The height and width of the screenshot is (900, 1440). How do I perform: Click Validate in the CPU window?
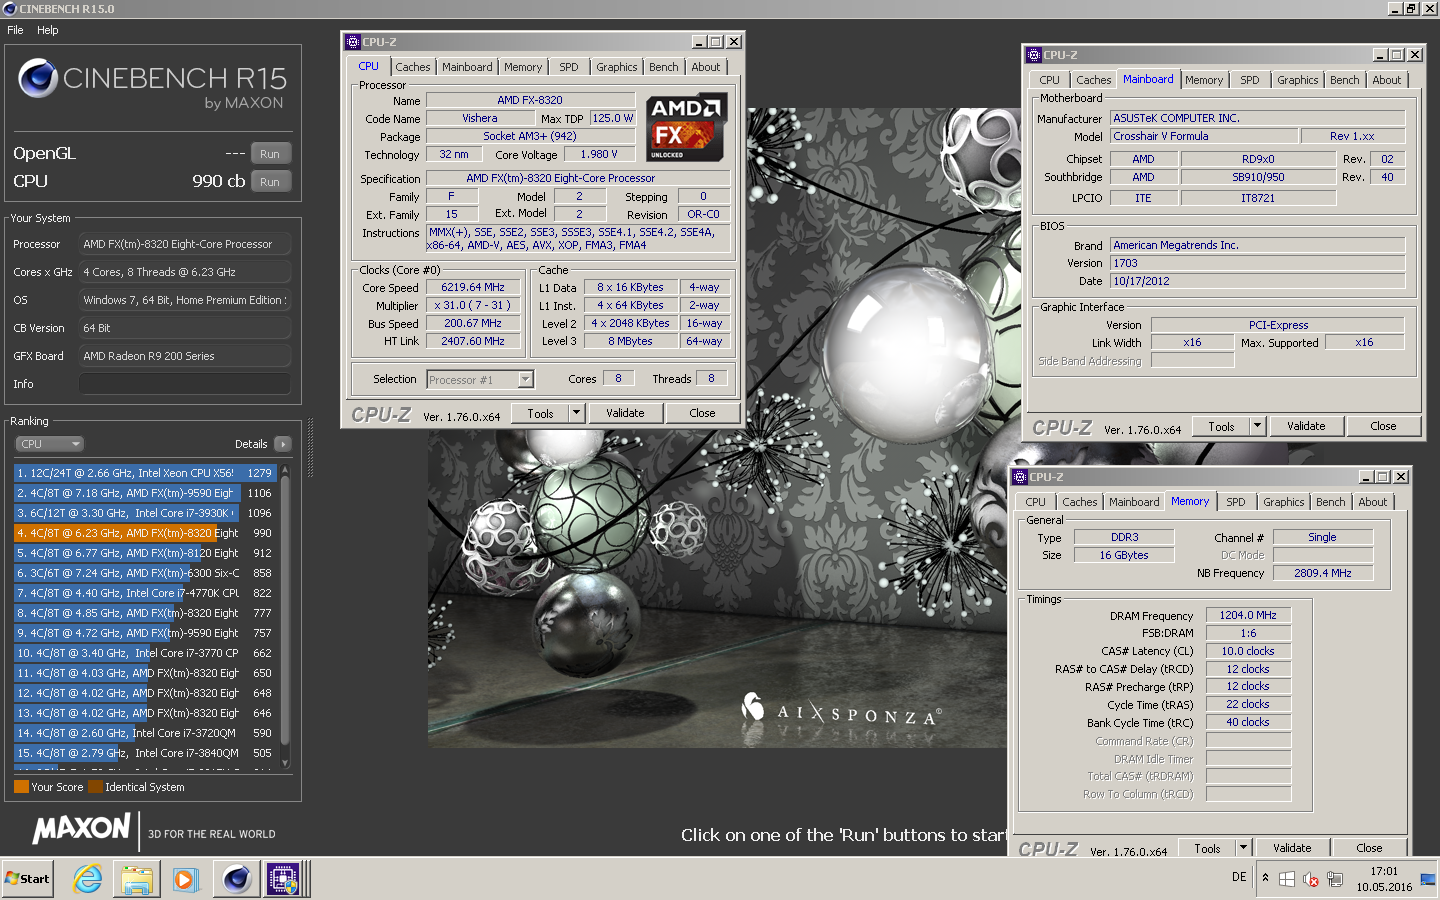[x=625, y=413]
